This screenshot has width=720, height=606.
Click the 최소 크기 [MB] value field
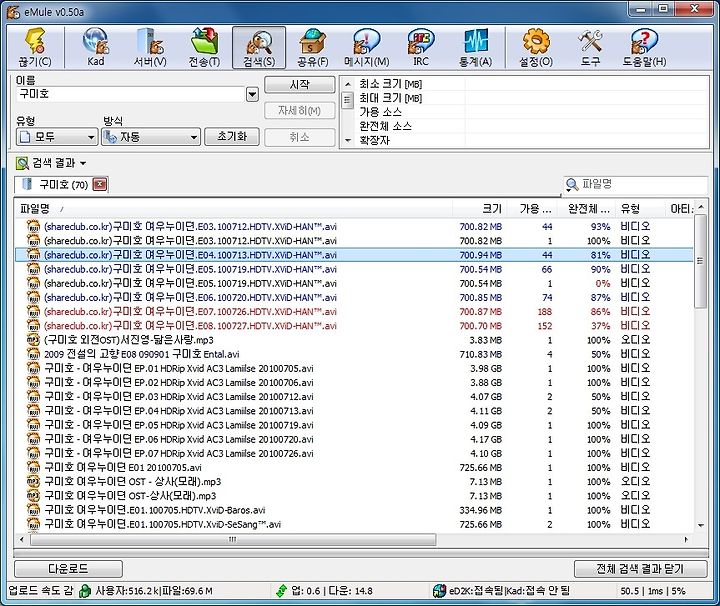tap(586, 84)
